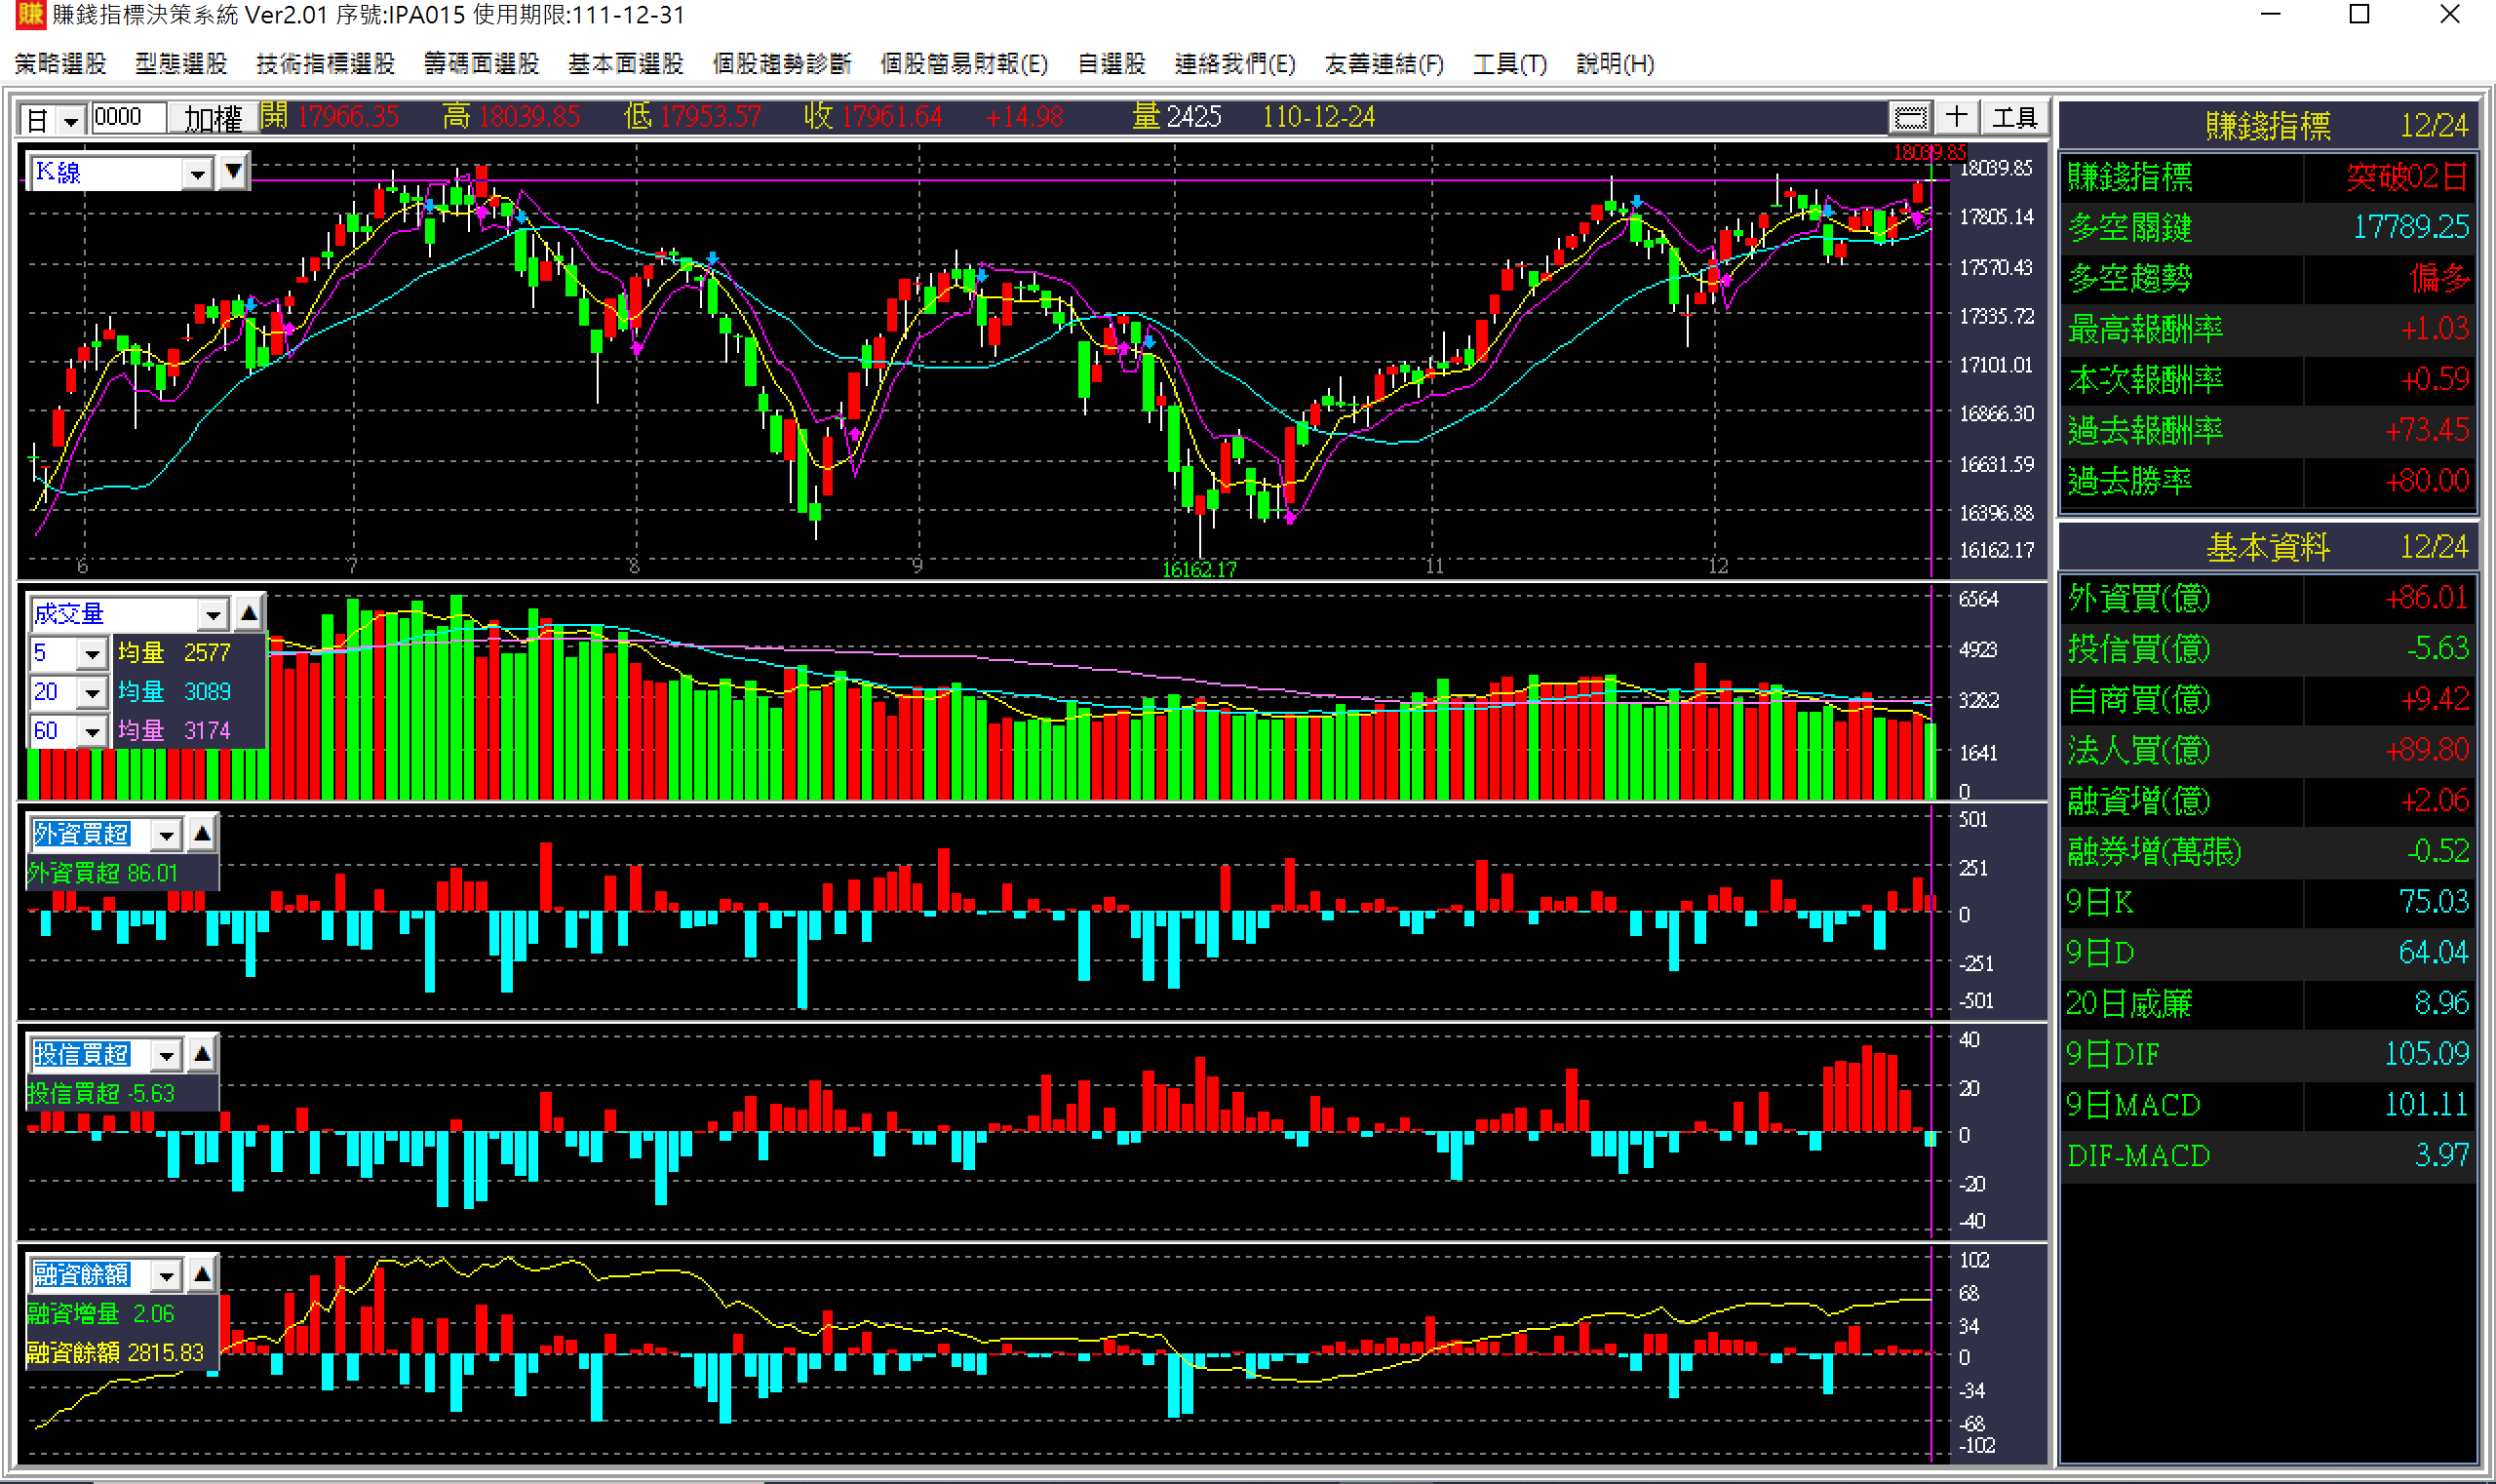The width and height of the screenshot is (2496, 1484).
Task: Open the 日 period dropdown
Action: click(70, 121)
